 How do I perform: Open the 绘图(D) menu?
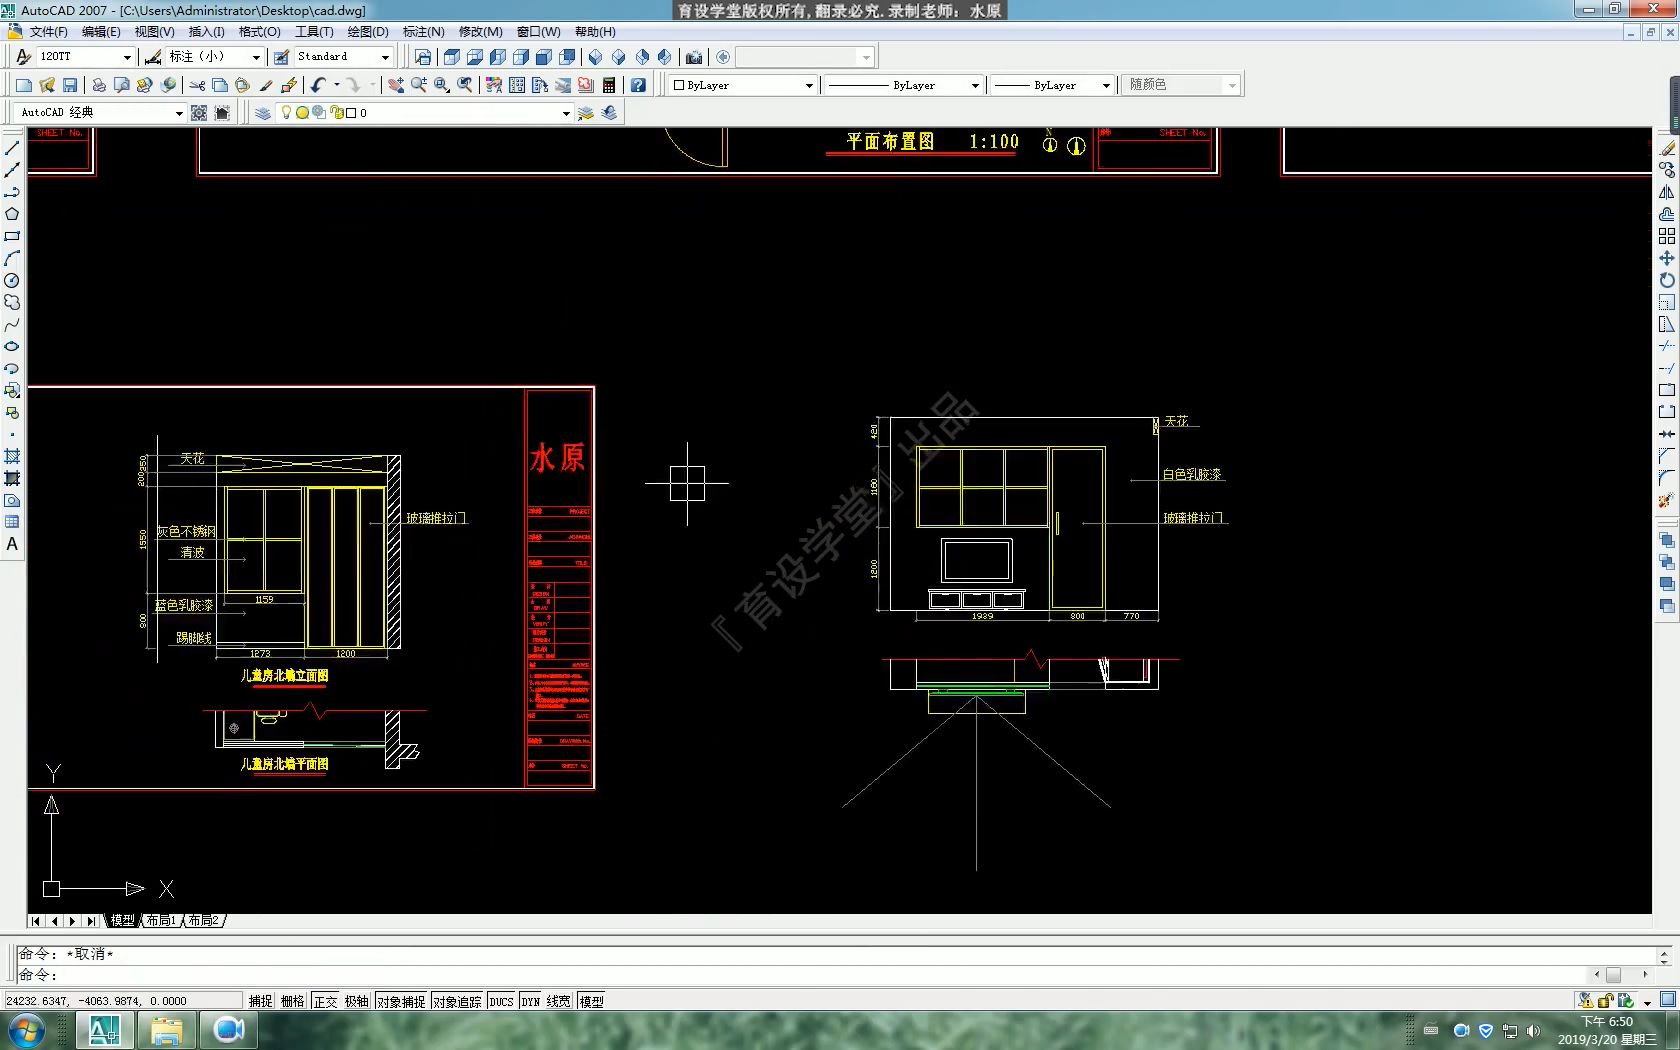pyautogui.click(x=368, y=32)
